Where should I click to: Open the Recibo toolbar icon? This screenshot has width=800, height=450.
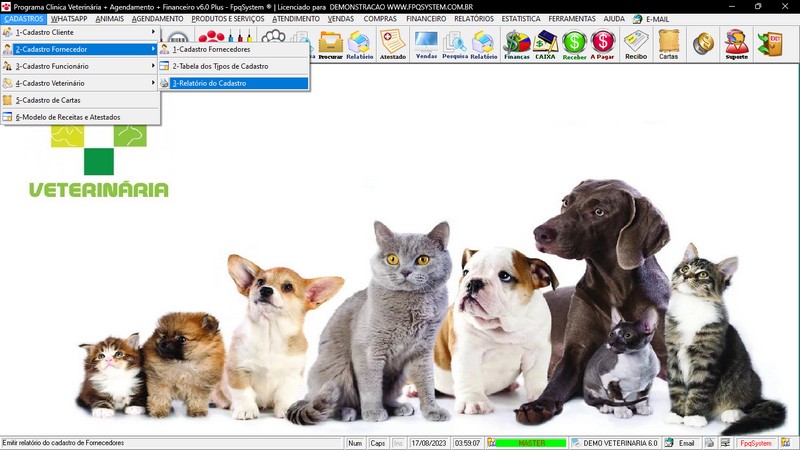tap(636, 45)
